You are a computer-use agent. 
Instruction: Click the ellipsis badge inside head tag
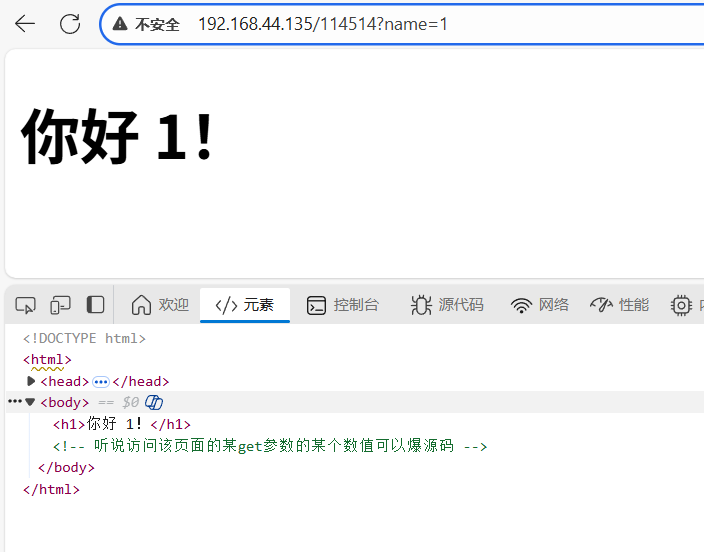[101, 382]
